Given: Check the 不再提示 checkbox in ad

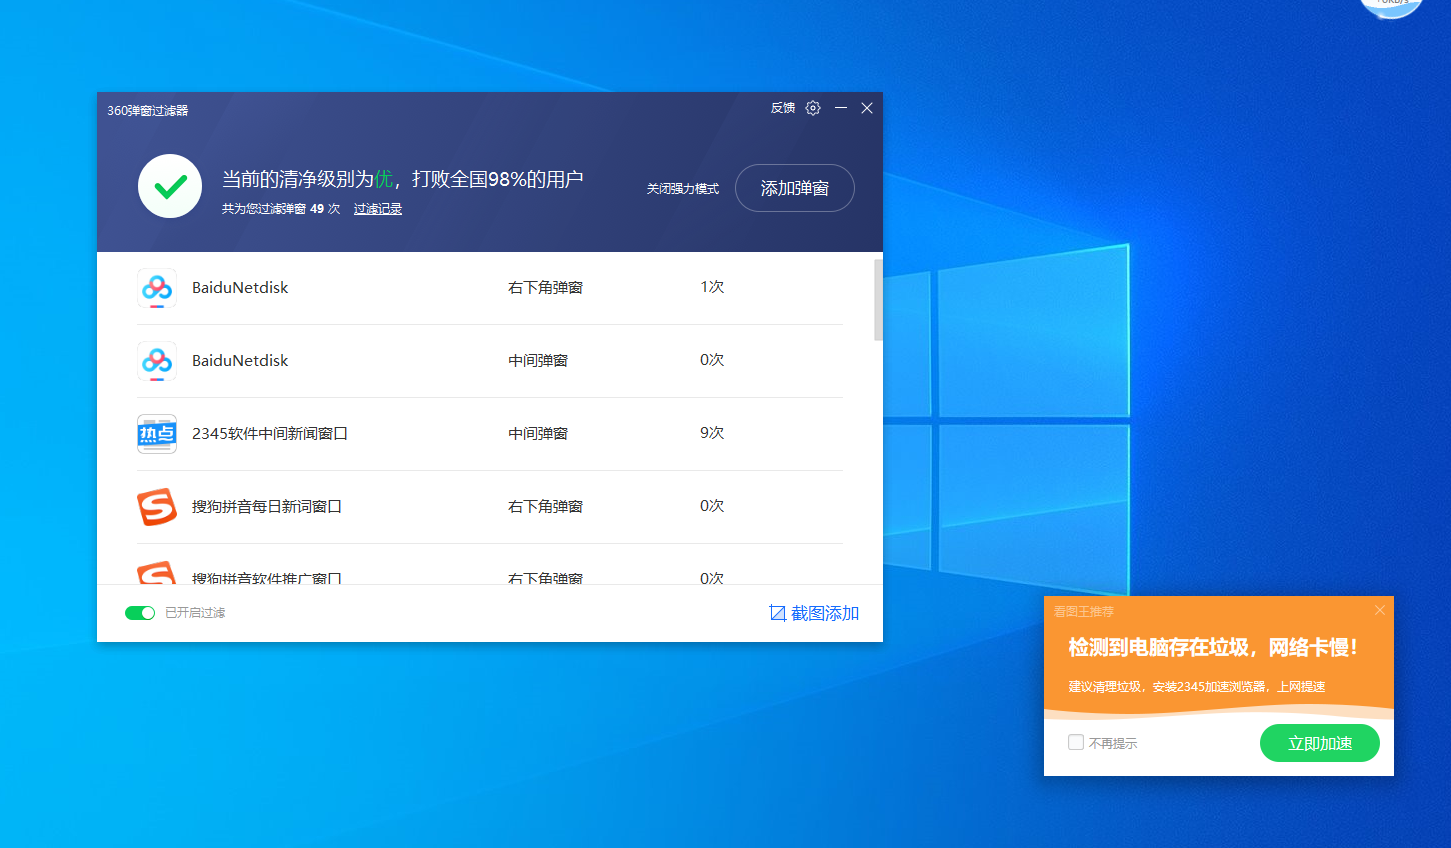Looking at the screenshot, I should [x=1076, y=742].
